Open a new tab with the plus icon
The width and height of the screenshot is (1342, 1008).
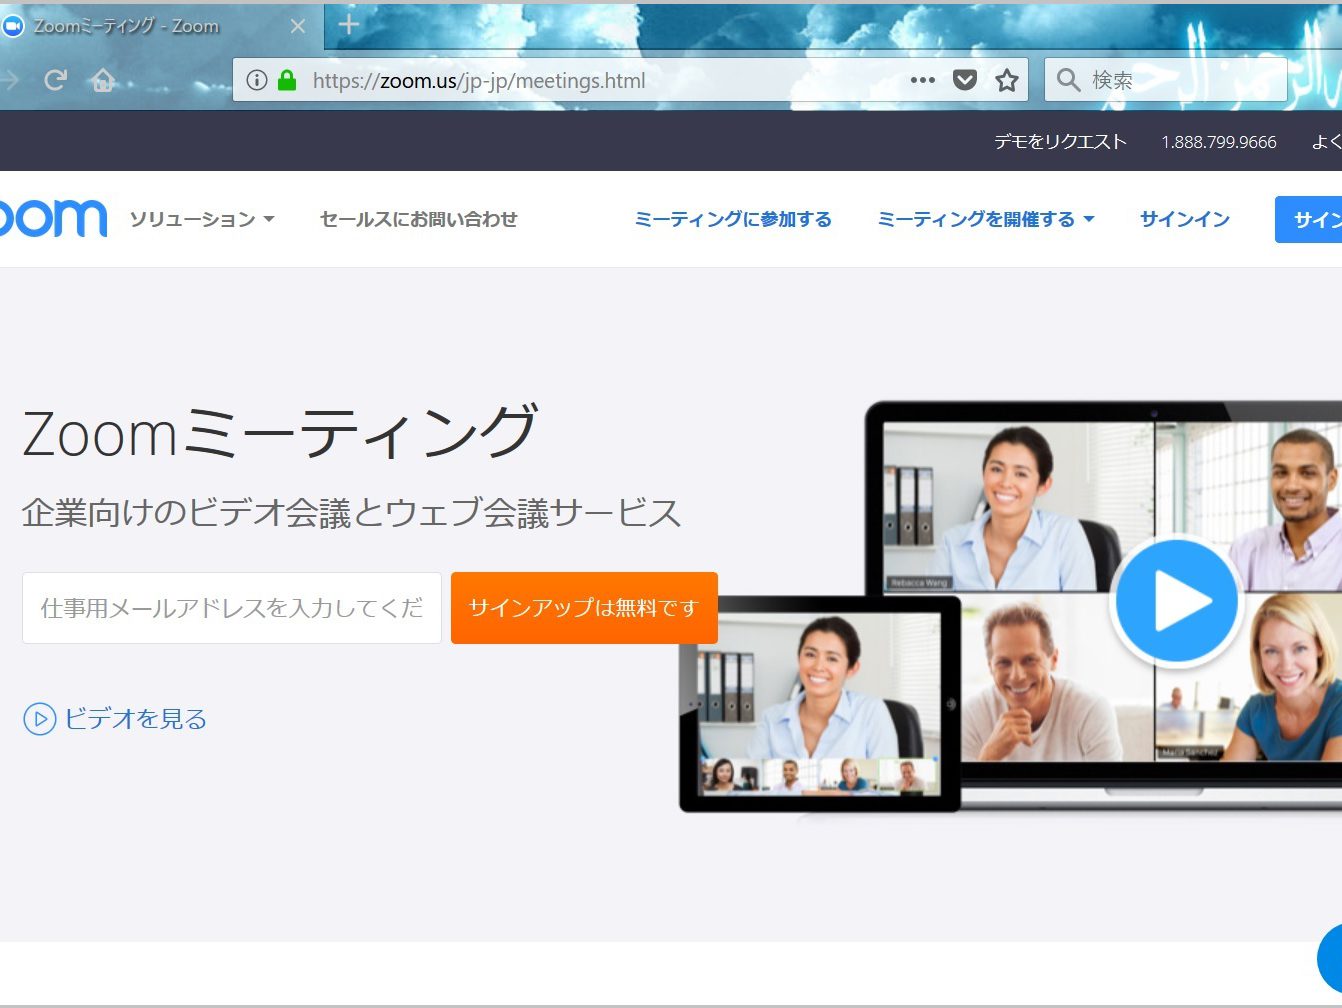tap(348, 25)
